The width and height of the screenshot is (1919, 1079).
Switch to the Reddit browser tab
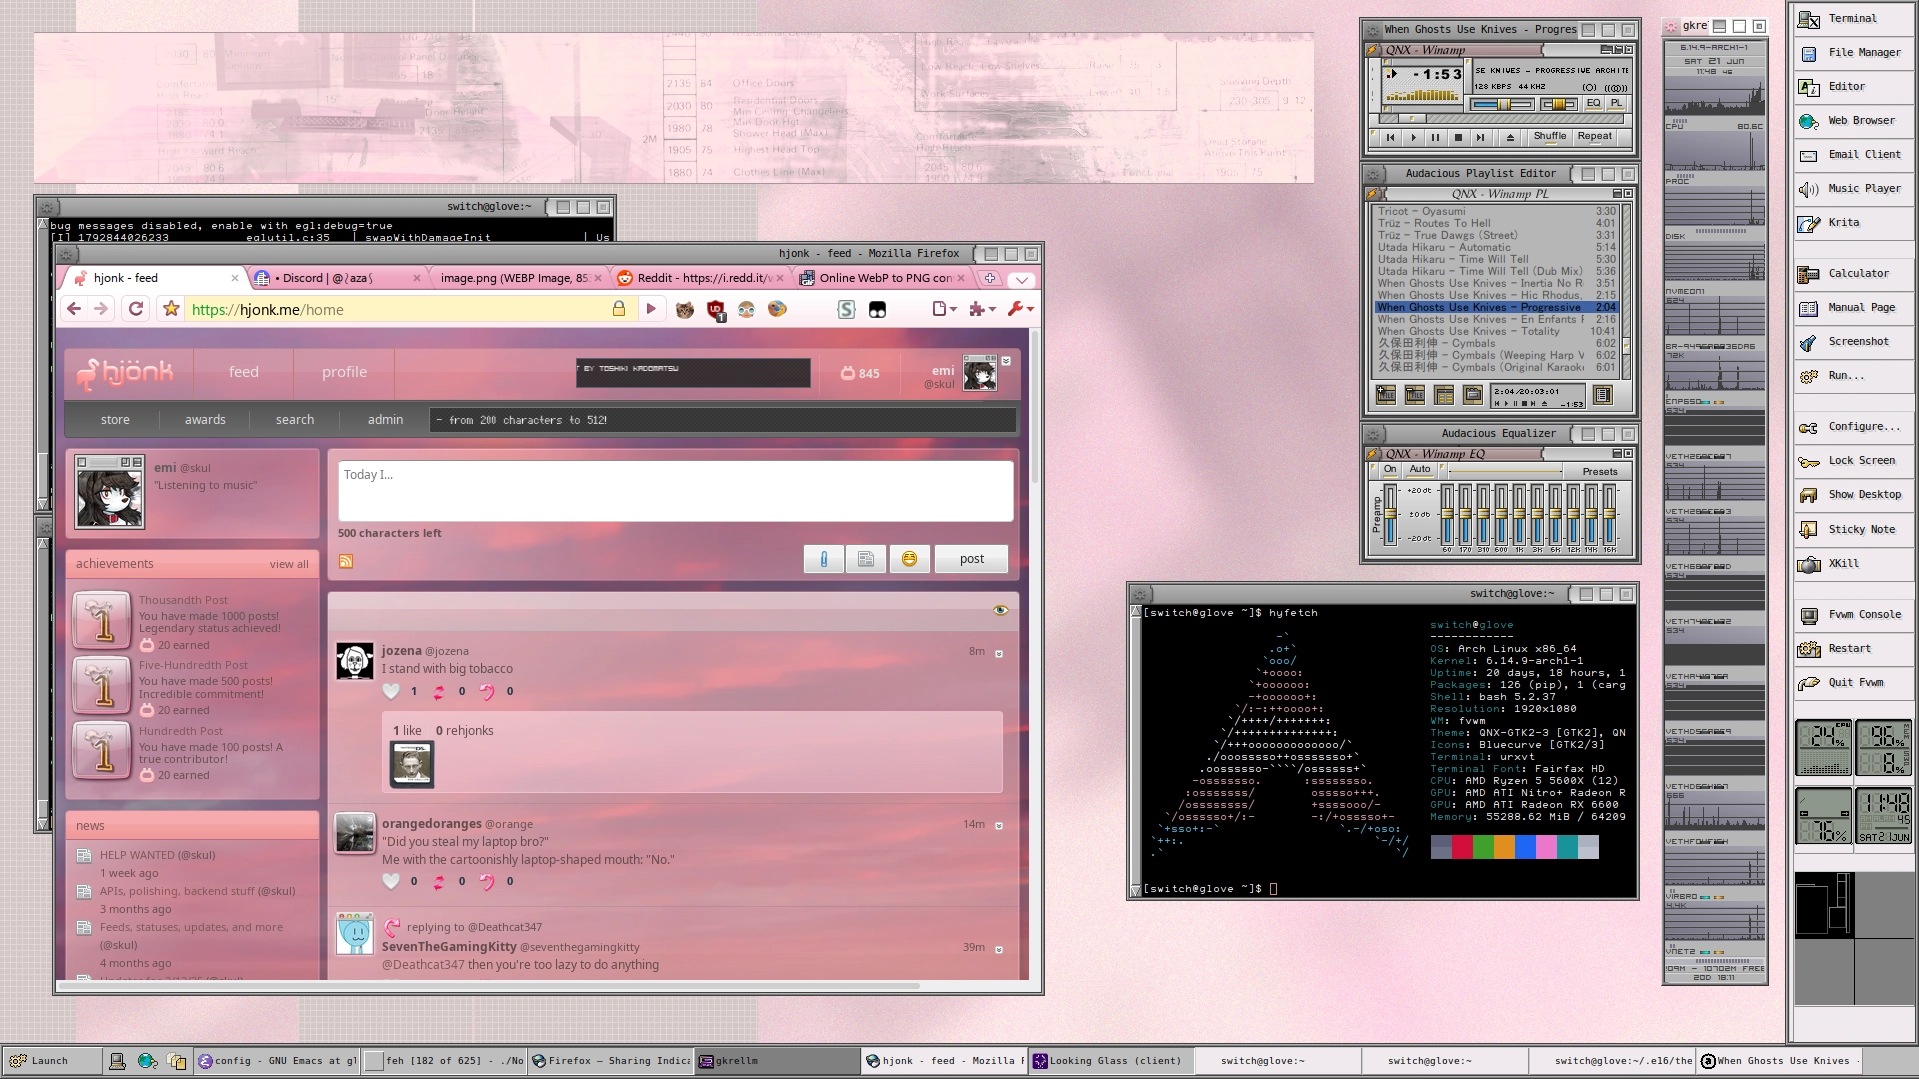(700, 278)
